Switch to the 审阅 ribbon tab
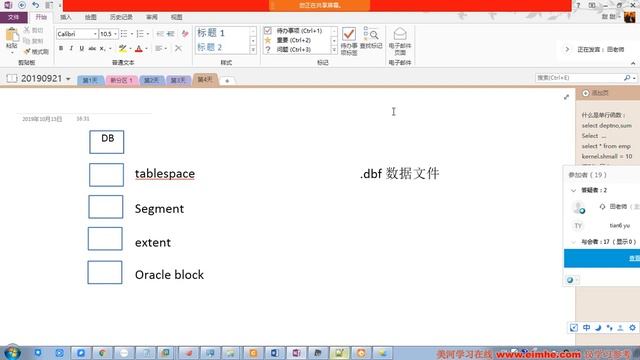The height and width of the screenshot is (360, 640). [152, 17]
